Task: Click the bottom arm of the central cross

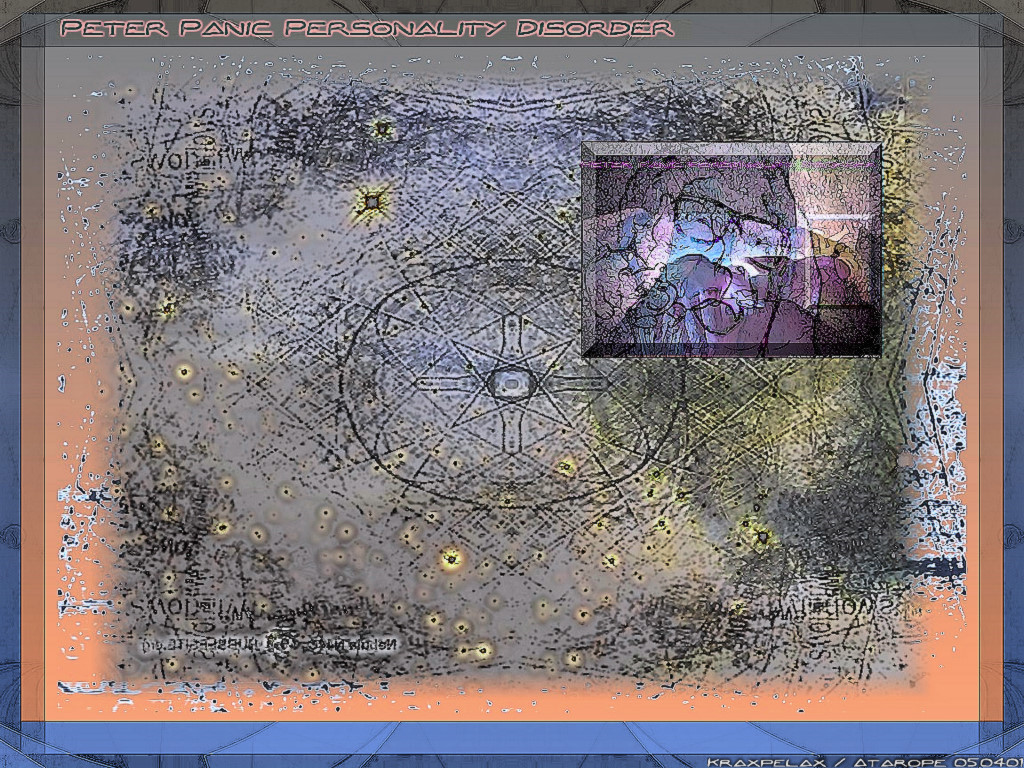Action: tap(510, 432)
